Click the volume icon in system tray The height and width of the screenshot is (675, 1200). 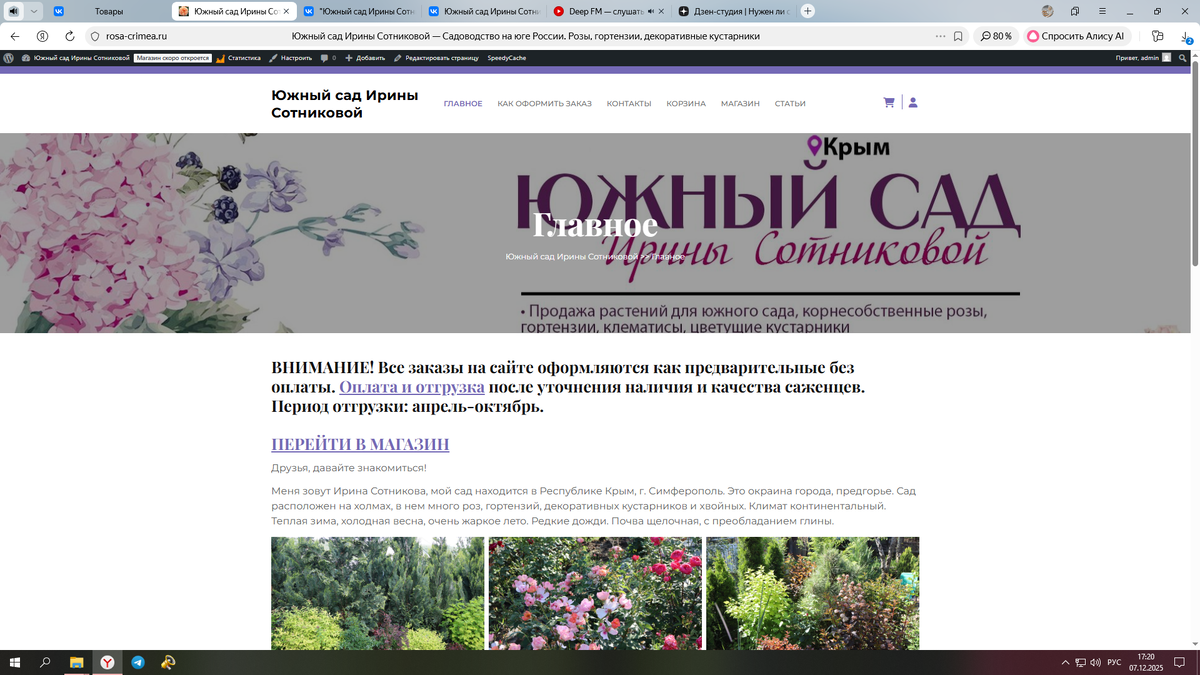(1095, 662)
